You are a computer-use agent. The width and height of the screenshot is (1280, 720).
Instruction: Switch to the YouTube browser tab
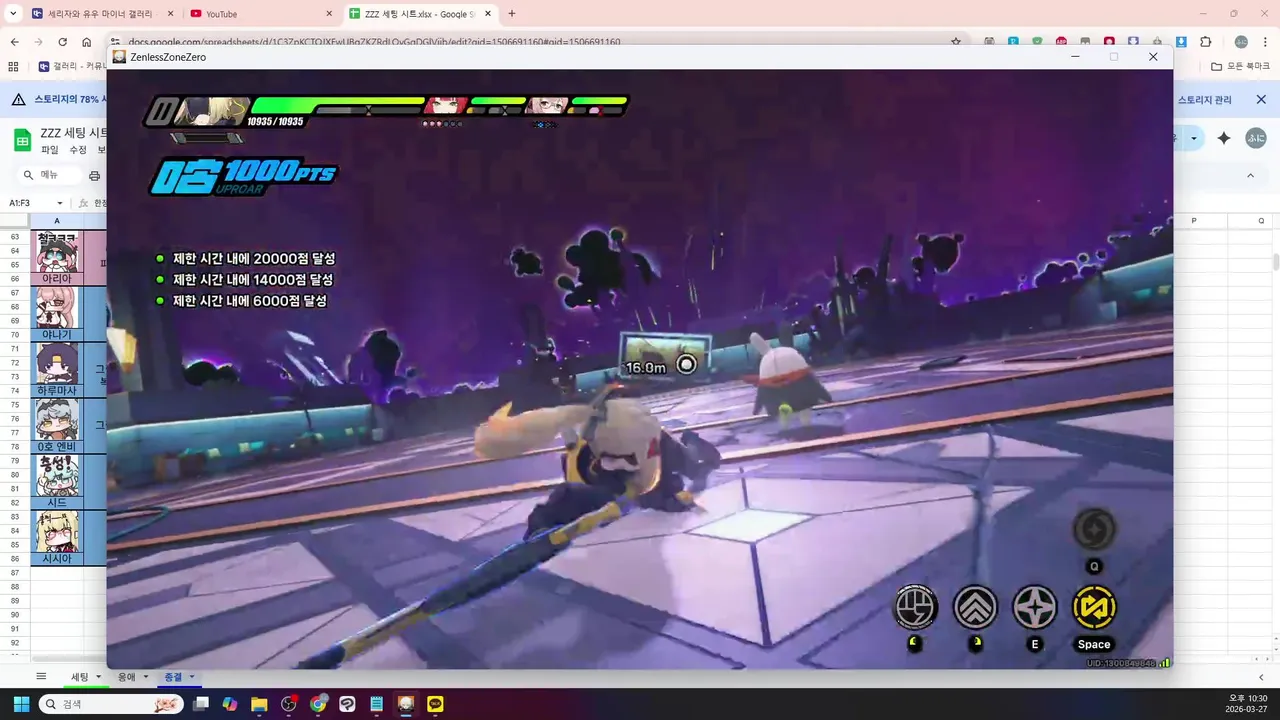[262, 14]
